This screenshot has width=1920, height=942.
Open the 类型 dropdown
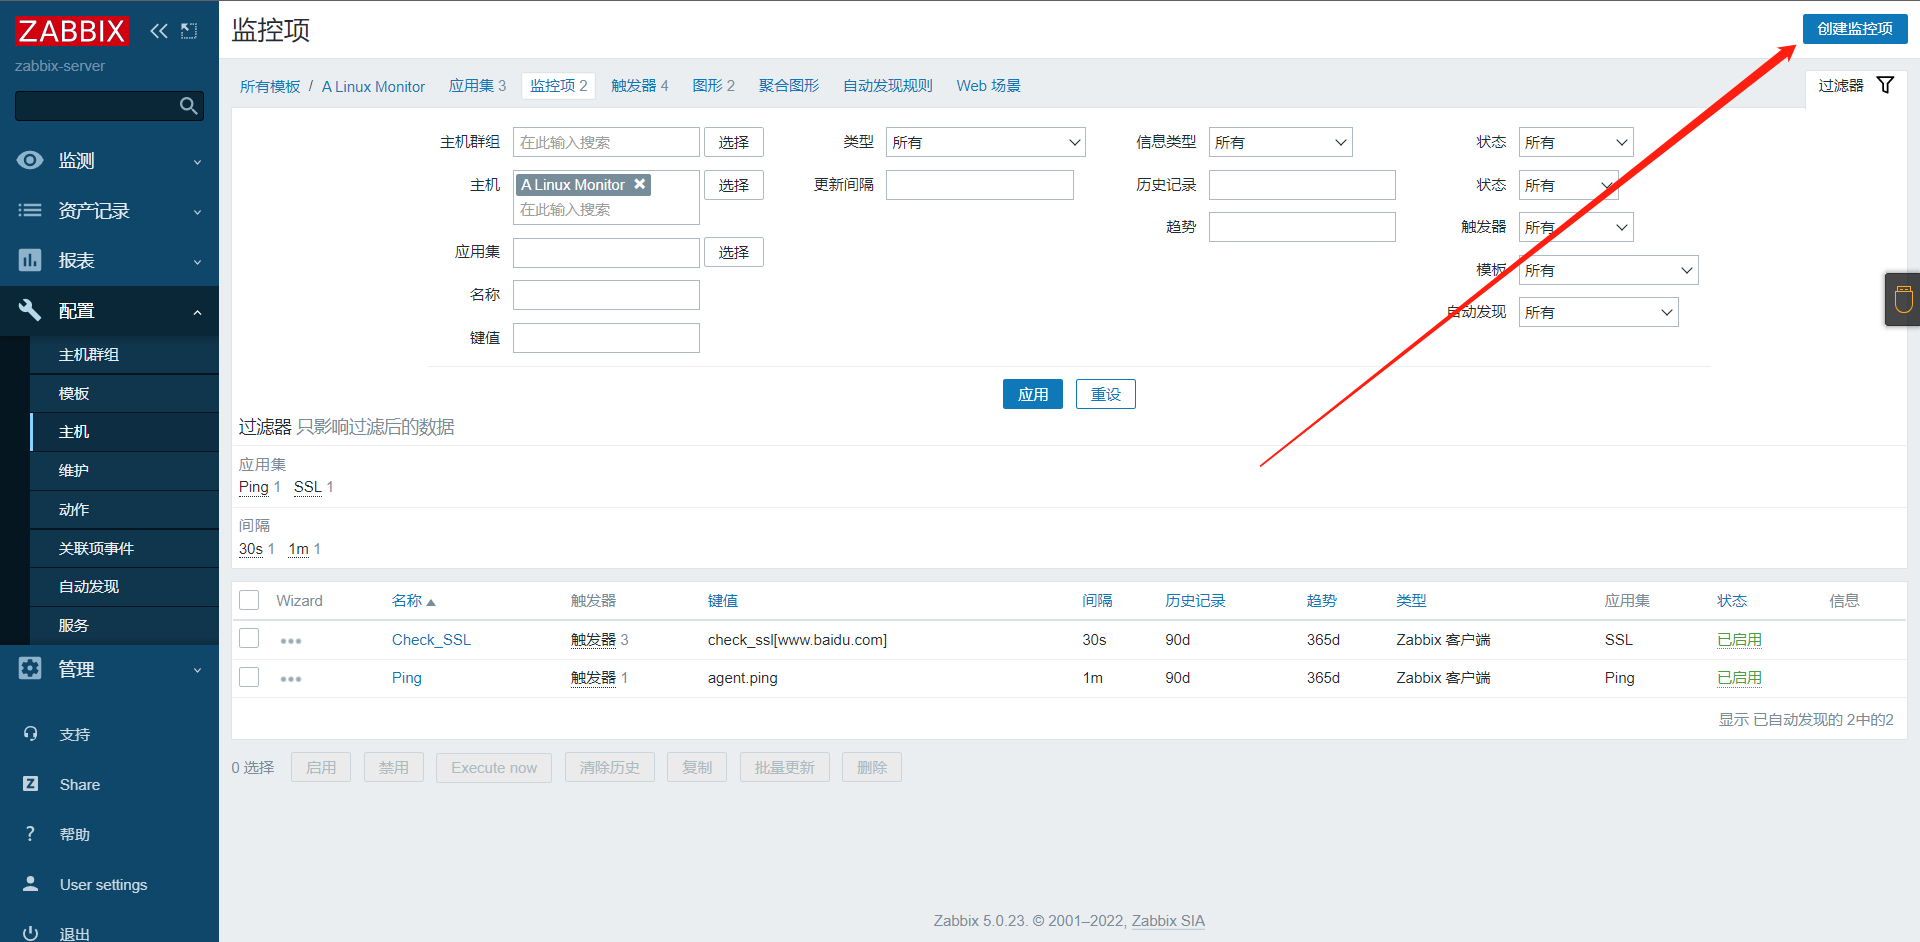pyautogui.click(x=985, y=142)
